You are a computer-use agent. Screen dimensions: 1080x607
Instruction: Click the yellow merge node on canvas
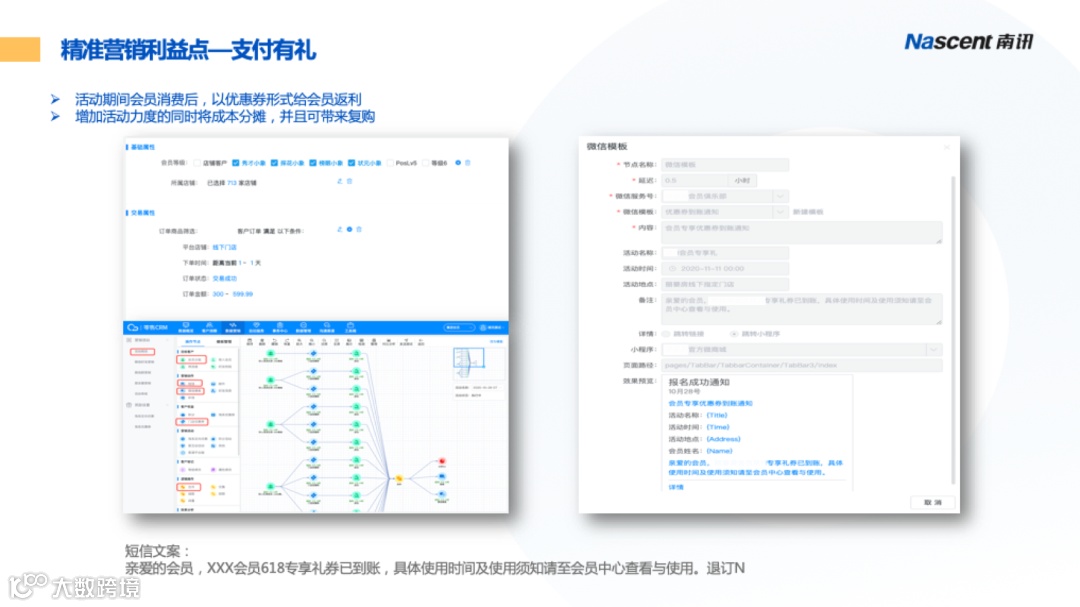tap(399, 478)
